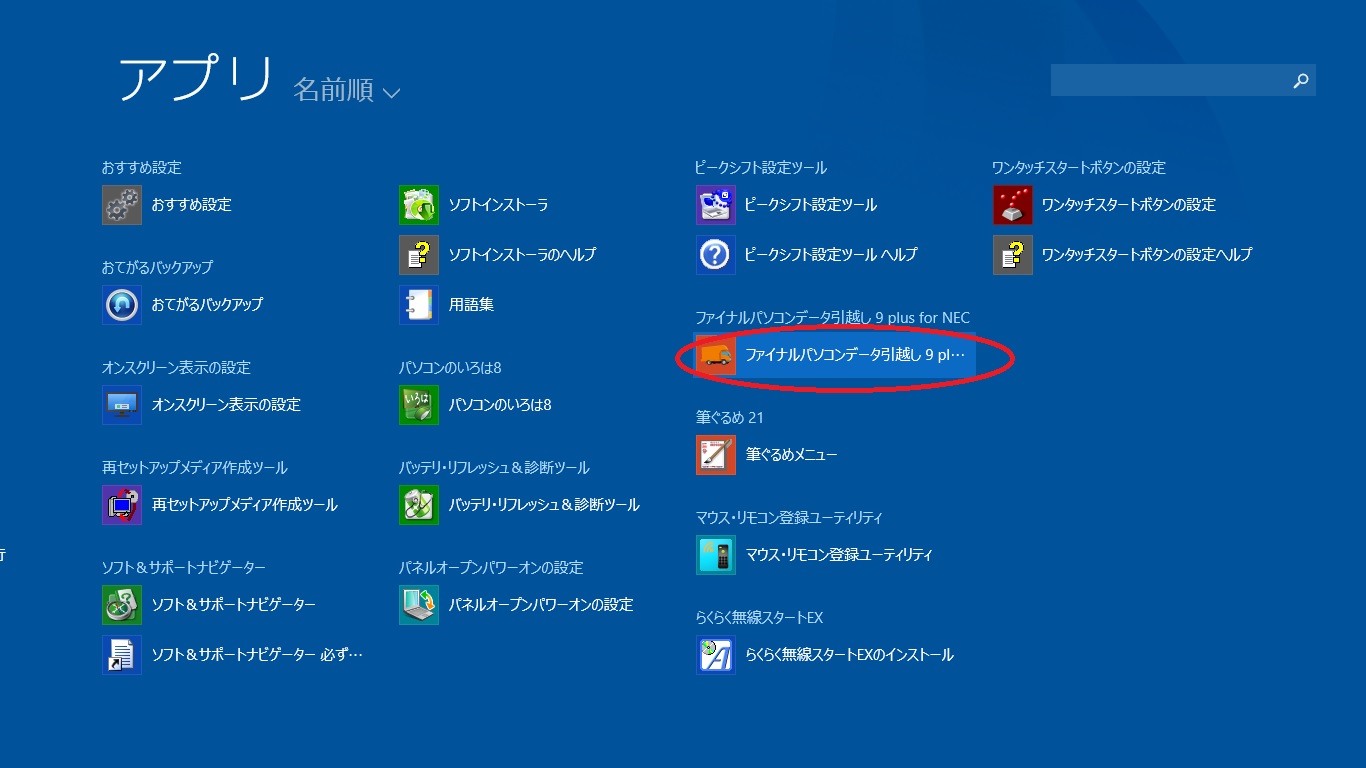Open パネルオープンパワーオンの設定 laptop icon

419,605
